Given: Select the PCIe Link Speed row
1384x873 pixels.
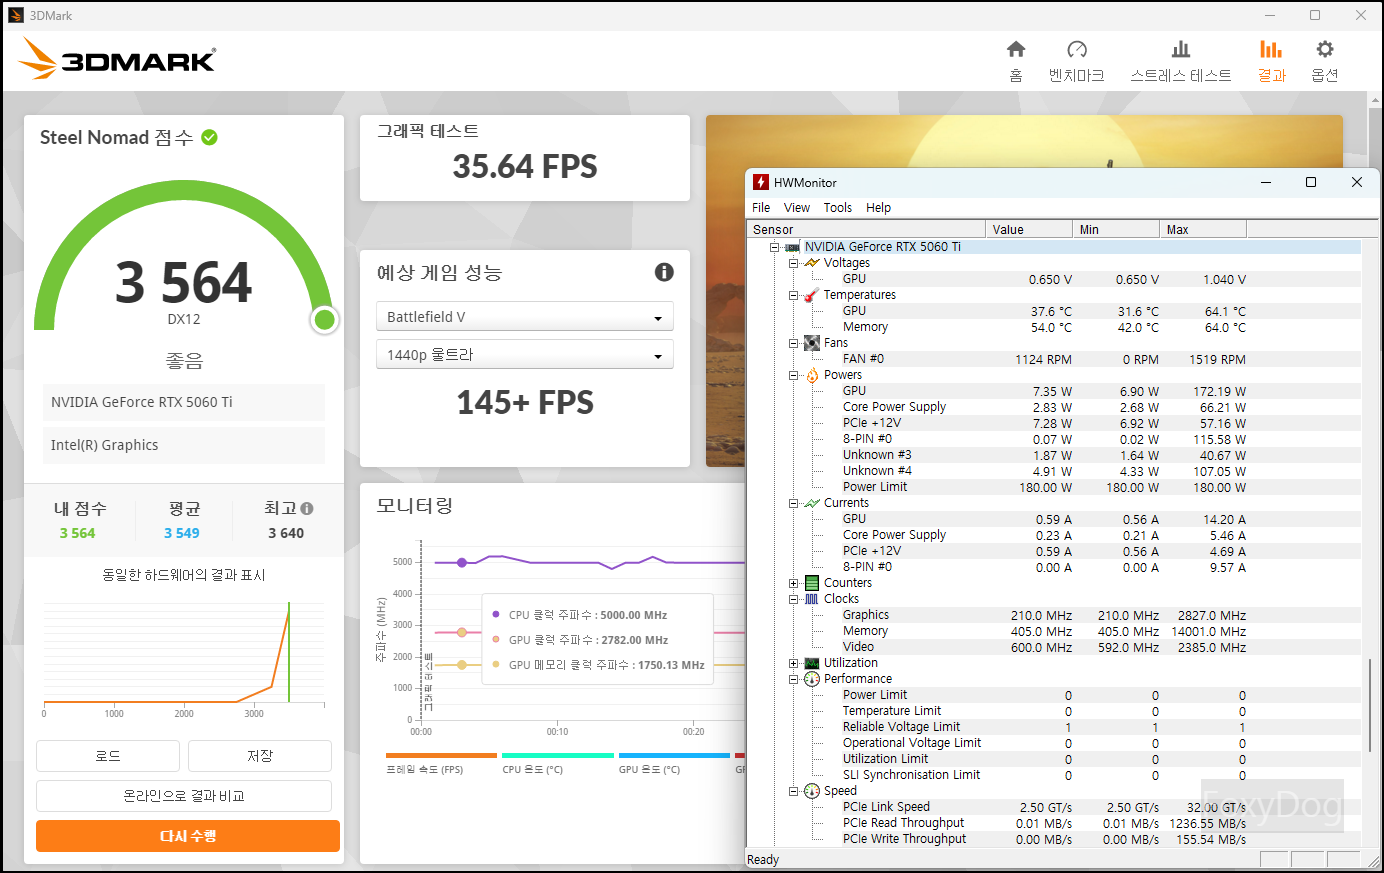Looking at the screenshot, I should (x=1054, y=807).
